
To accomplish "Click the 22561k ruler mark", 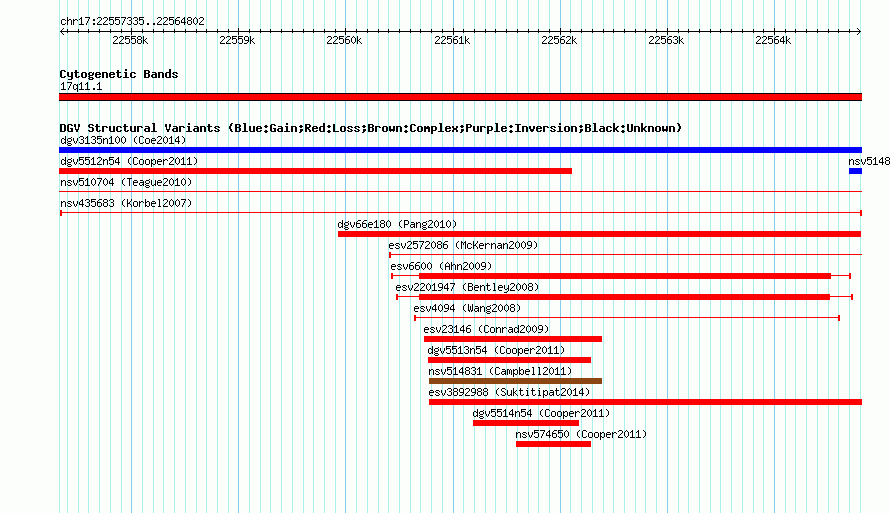I will (x=452, y=40).
